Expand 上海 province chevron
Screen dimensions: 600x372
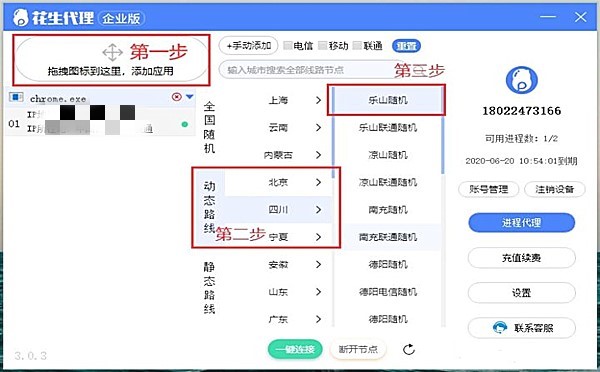pos(318,100)
